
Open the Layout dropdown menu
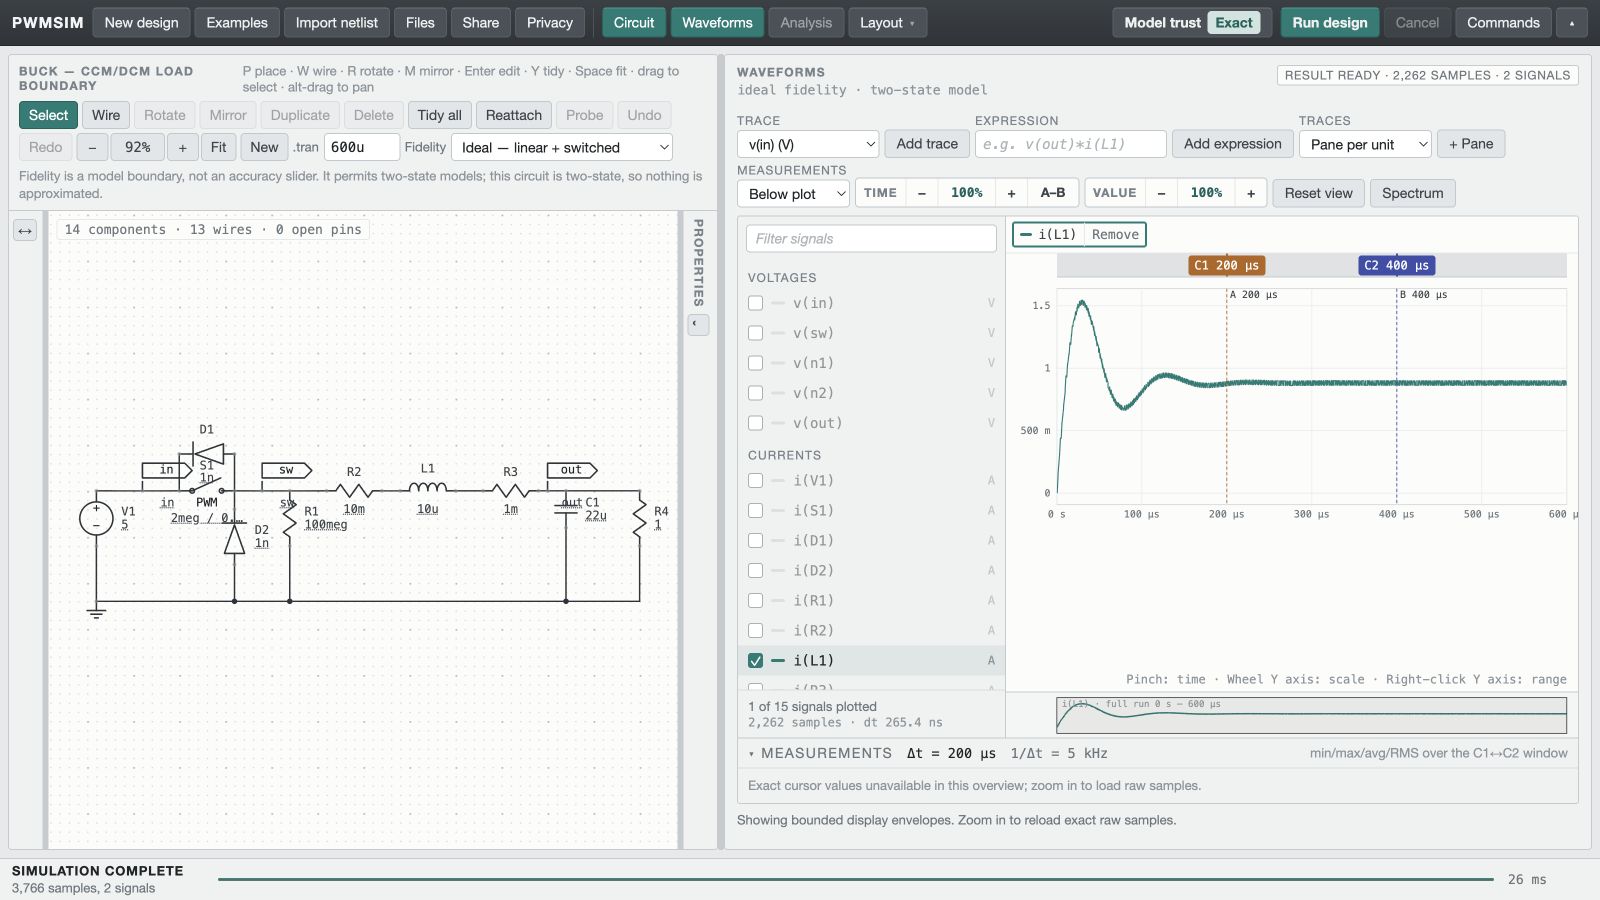click(888, 23)
